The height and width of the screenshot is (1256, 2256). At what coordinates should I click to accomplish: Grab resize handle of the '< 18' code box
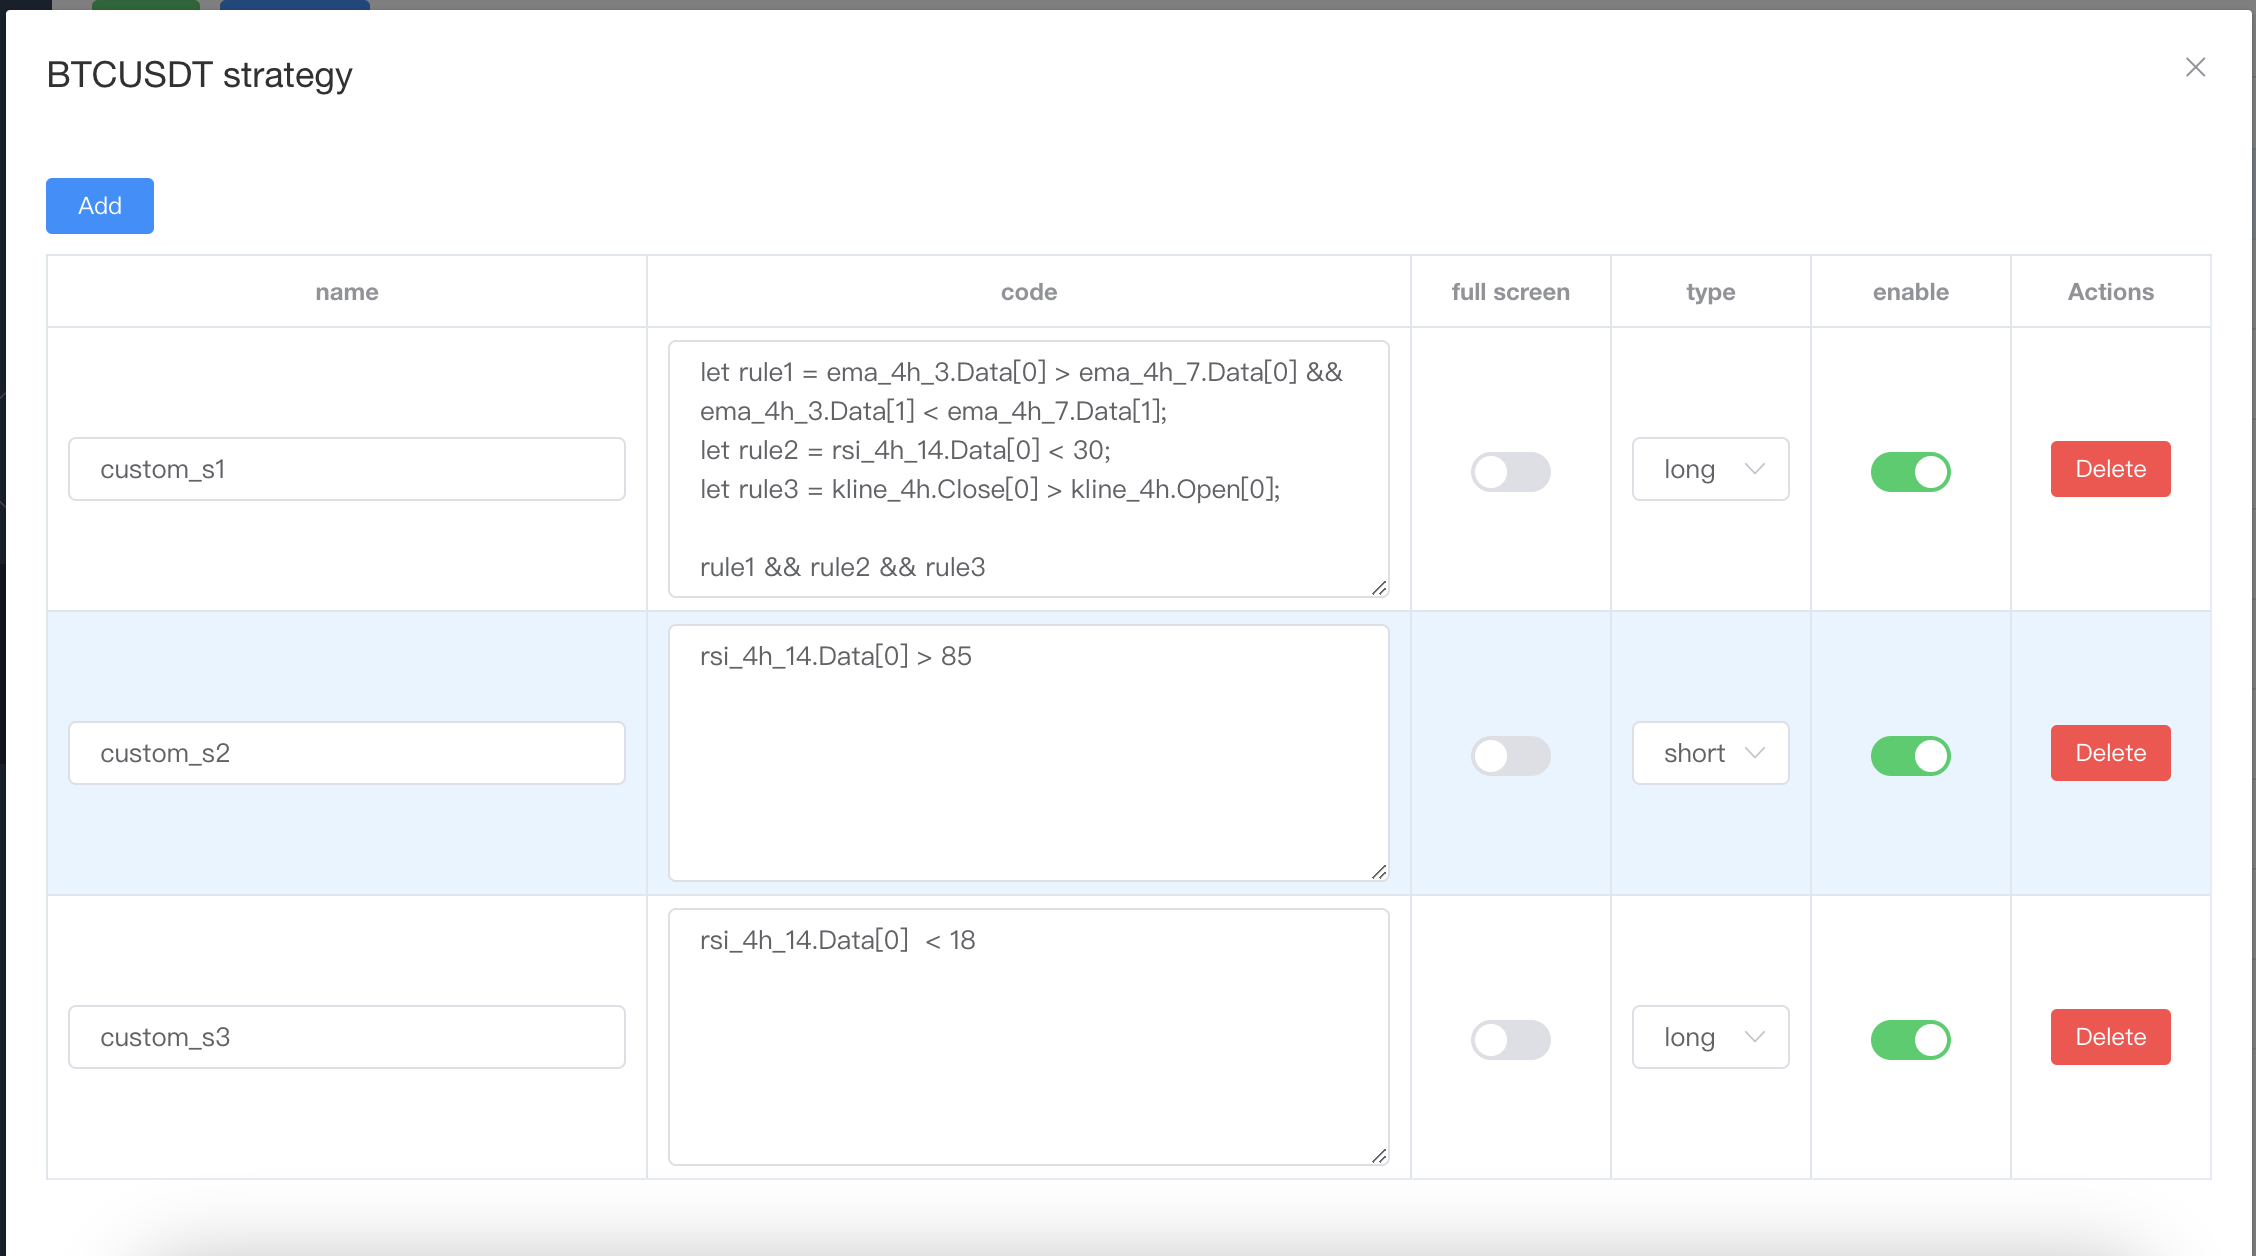pos(1379,1156)
